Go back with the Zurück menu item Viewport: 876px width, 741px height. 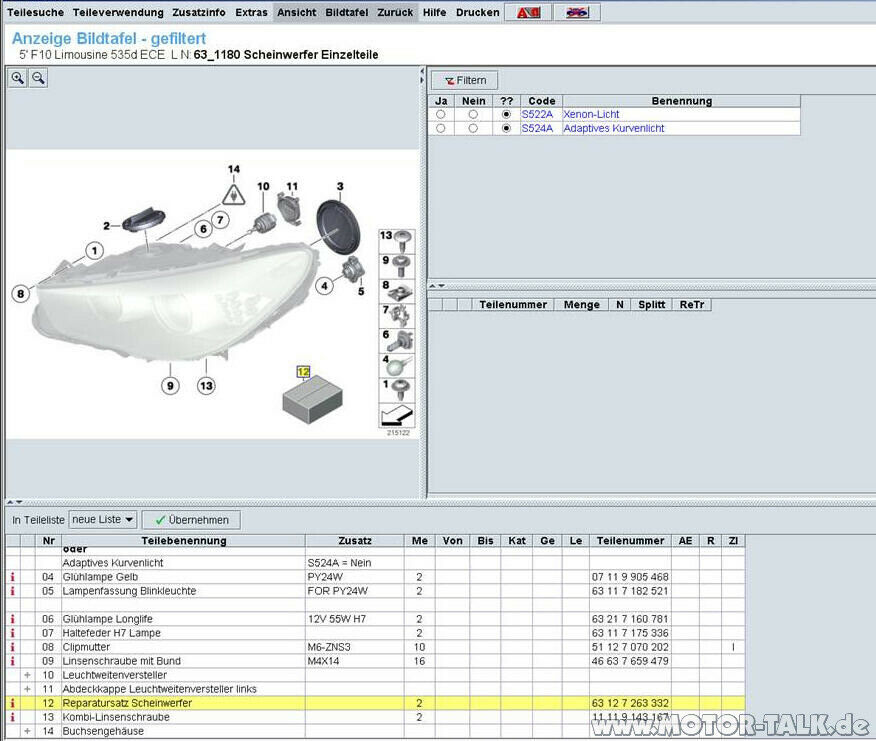click(x=395, y=12)
